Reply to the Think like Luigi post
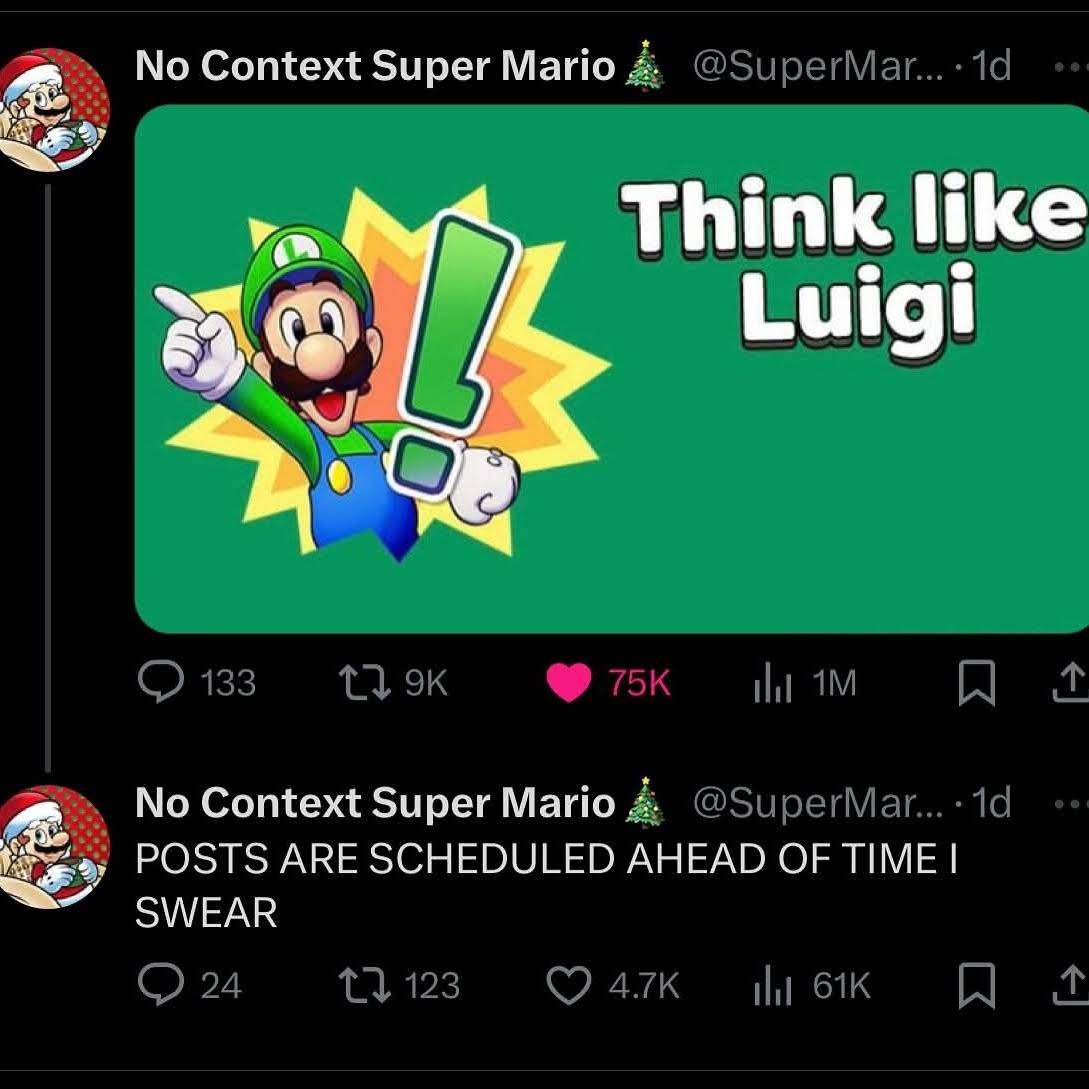The height and width of the screenshot is (1089, 1089). pos(157,684)
